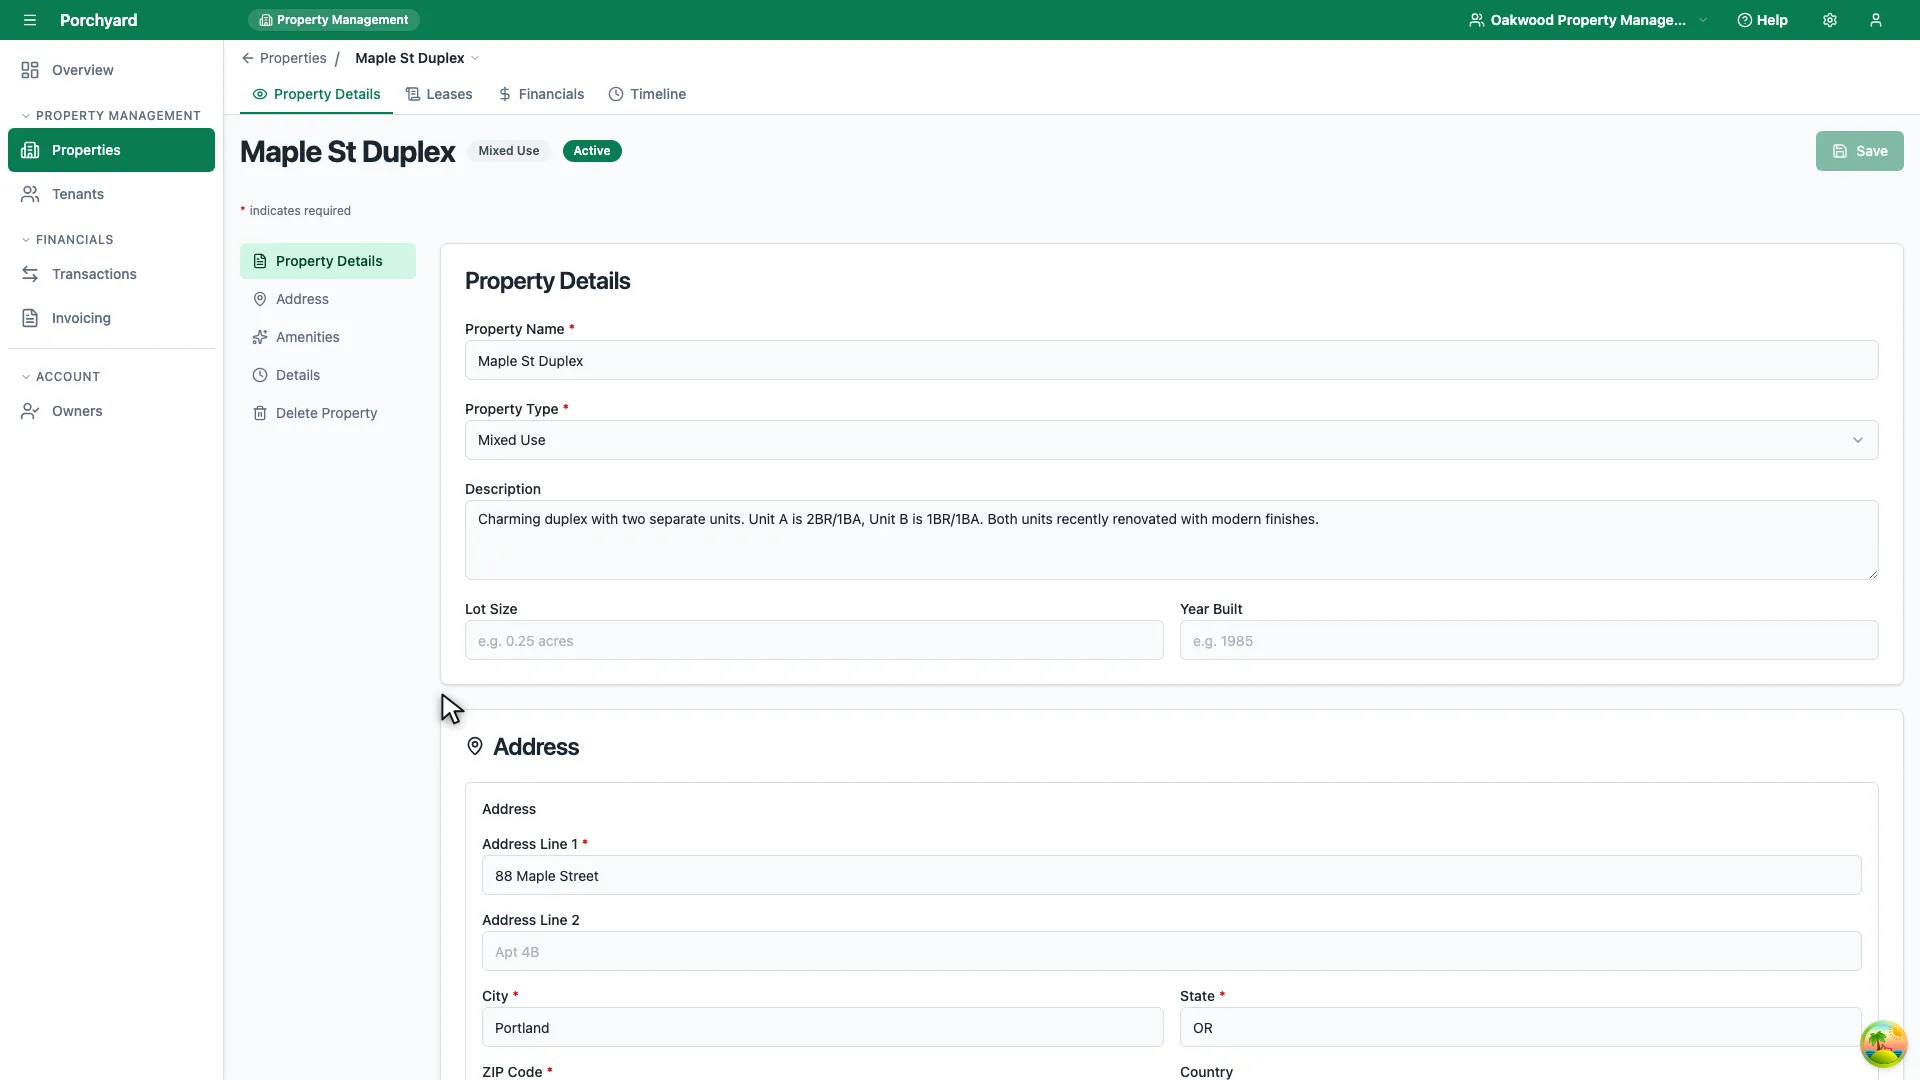The width and height of the screenshot is (1920, 1080).
Task: Open Oakwood Property Management organization switcher
Action: point(1588,20)
